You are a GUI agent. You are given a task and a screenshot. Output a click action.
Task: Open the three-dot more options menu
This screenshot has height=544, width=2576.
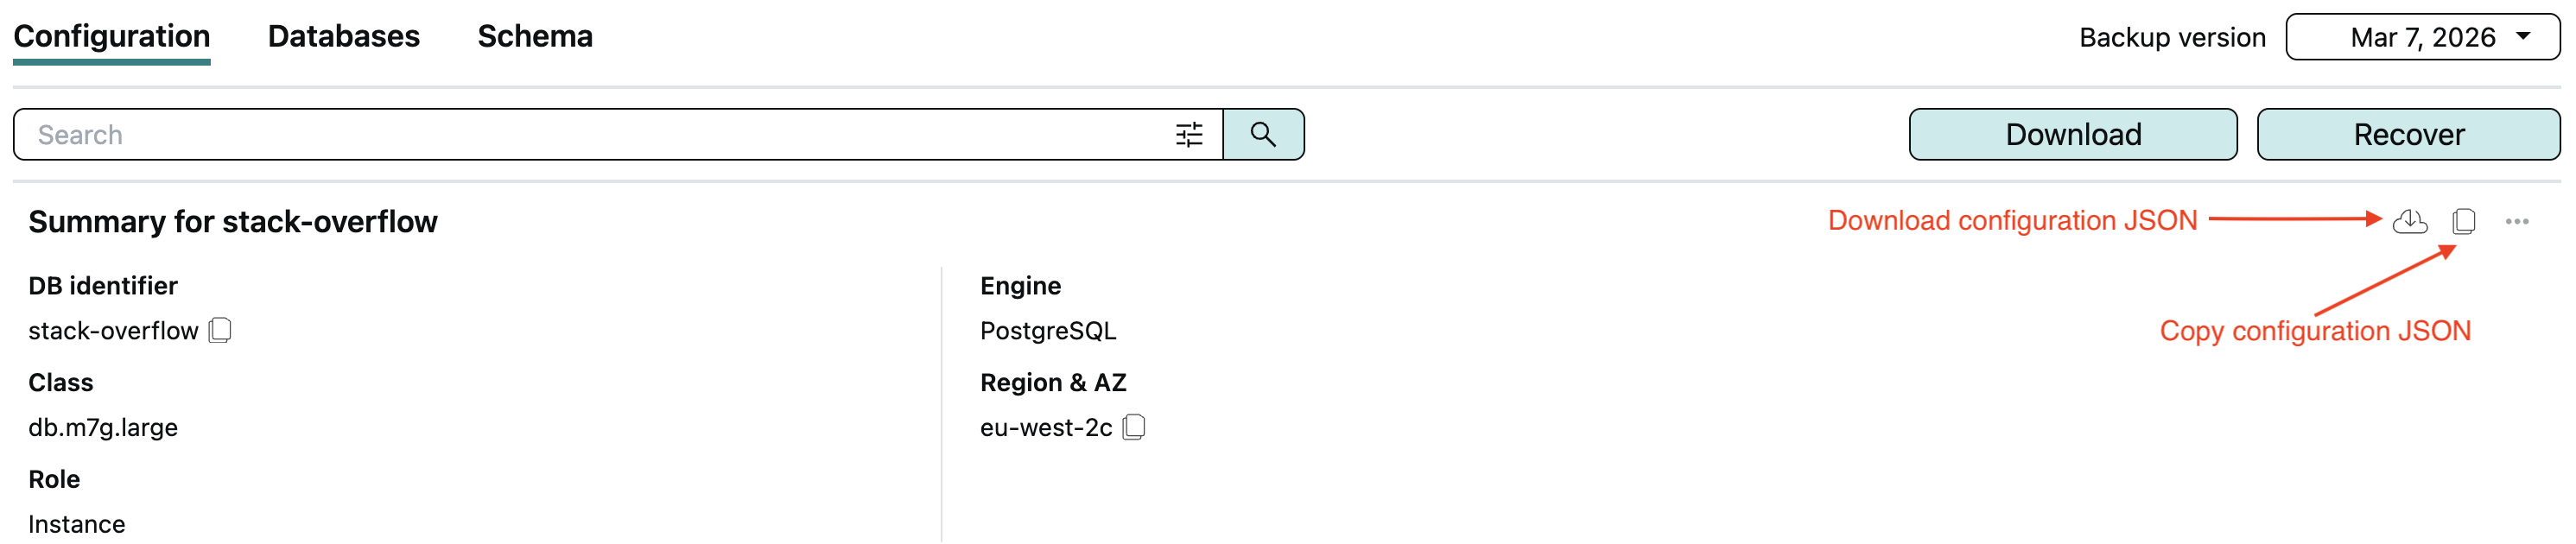pyautogui.click(x=2517, y=221)
